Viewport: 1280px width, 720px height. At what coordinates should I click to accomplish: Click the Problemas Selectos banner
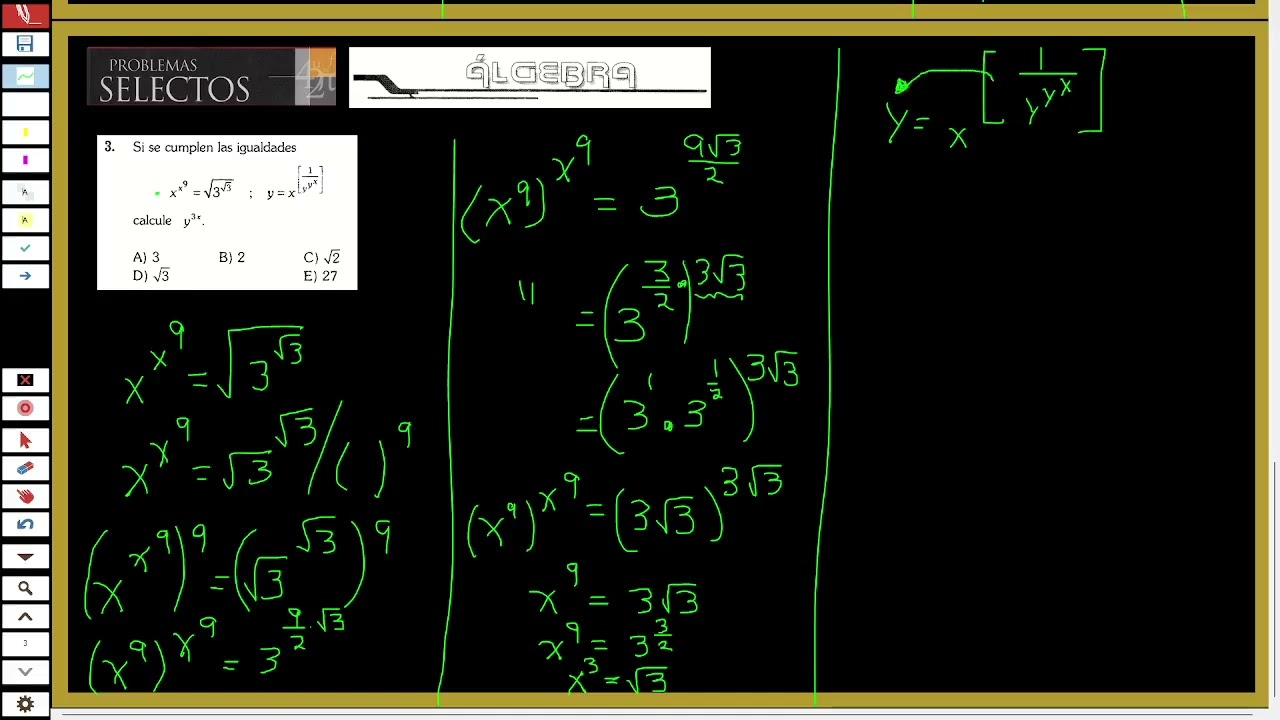pos(211,77)
